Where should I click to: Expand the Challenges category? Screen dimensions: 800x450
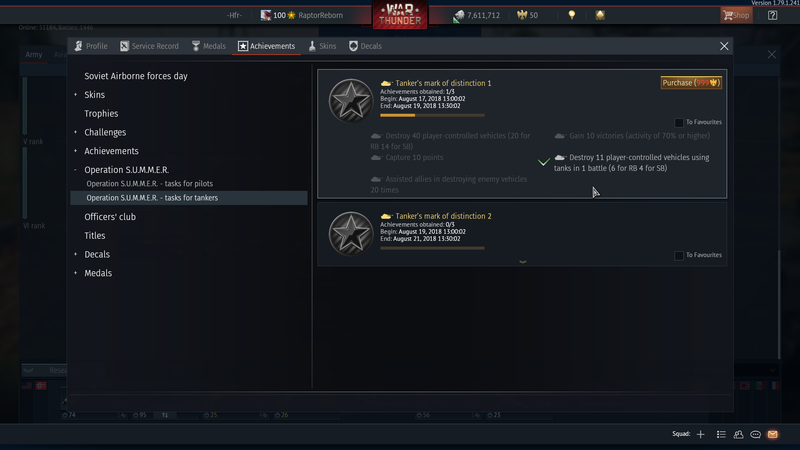tap(75, 132)
